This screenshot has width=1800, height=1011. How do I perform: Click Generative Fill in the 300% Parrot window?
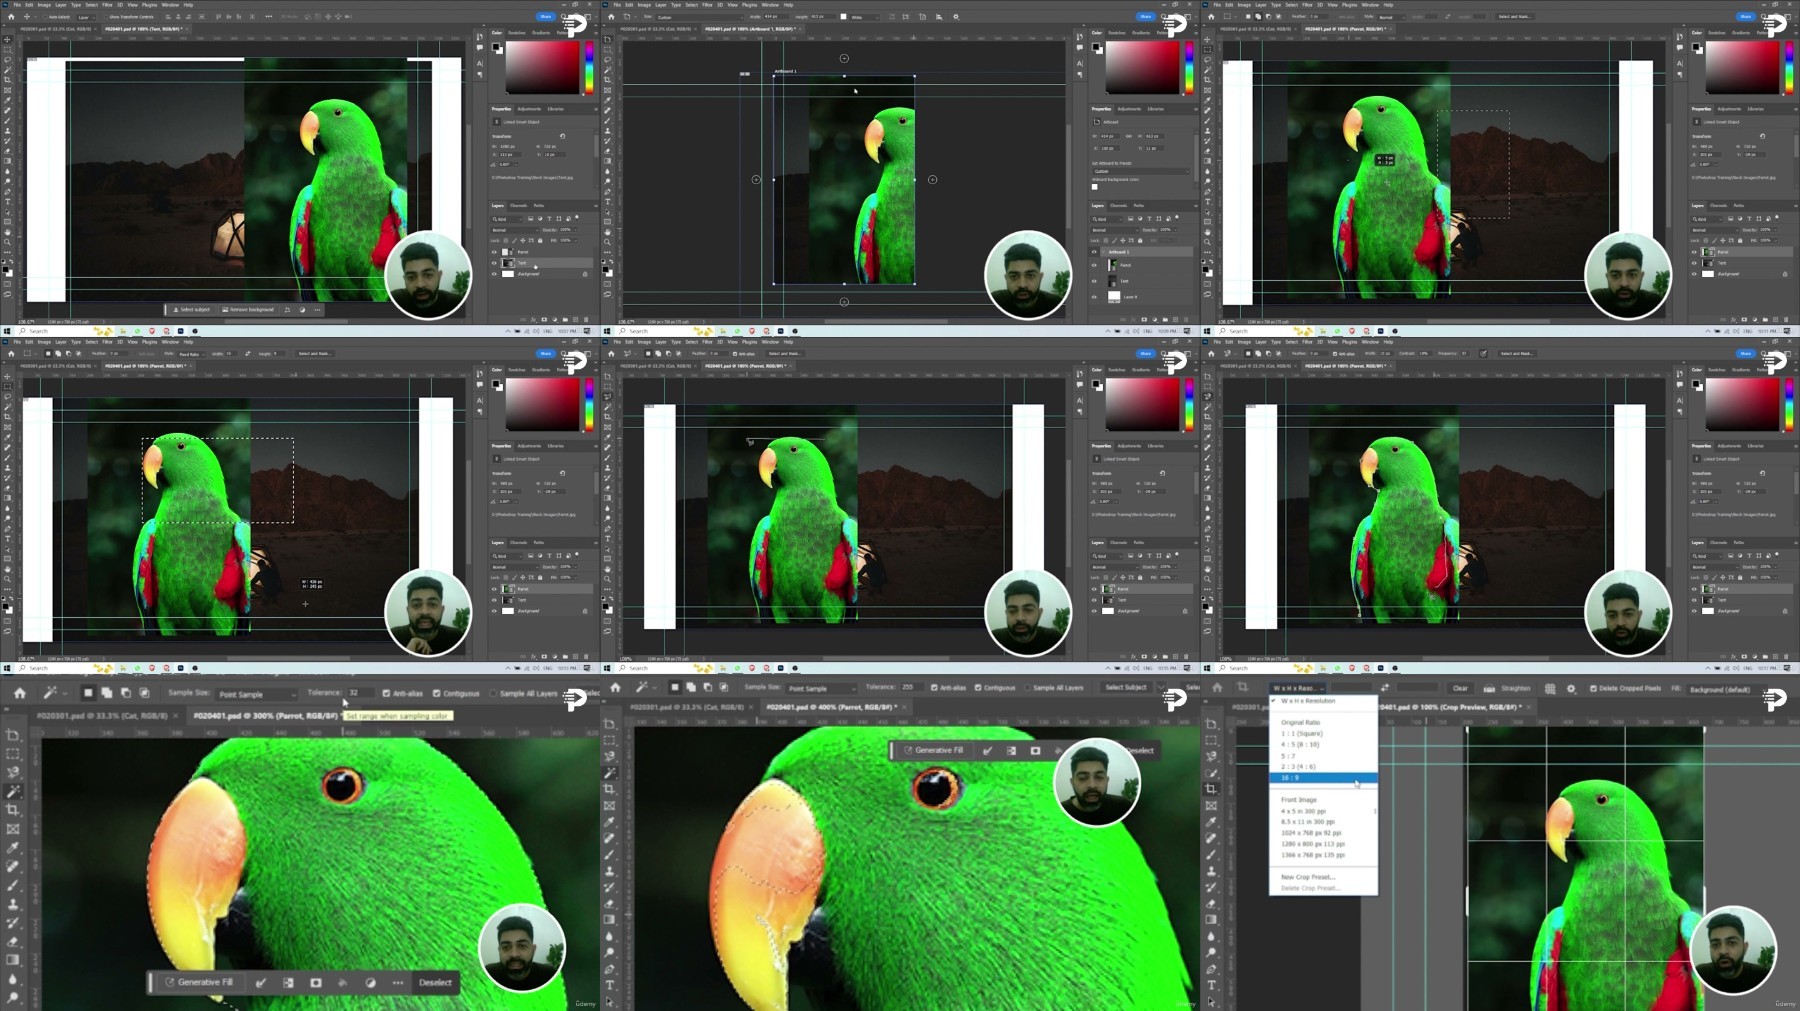tap(199, 983)
